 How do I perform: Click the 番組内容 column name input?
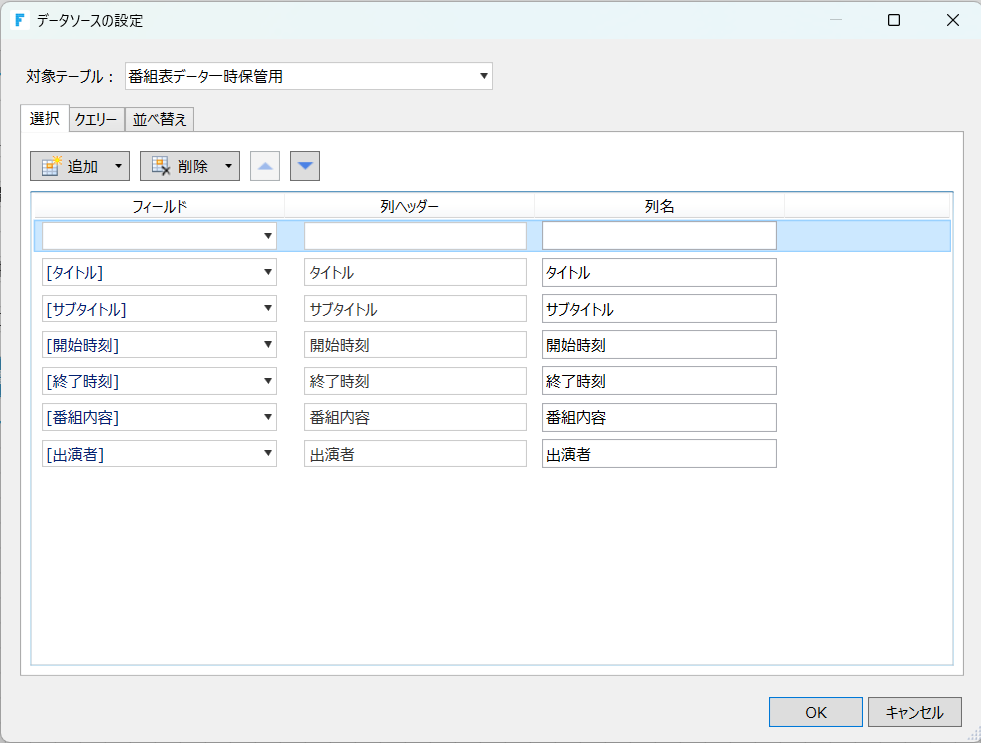(x=659, y=417)
